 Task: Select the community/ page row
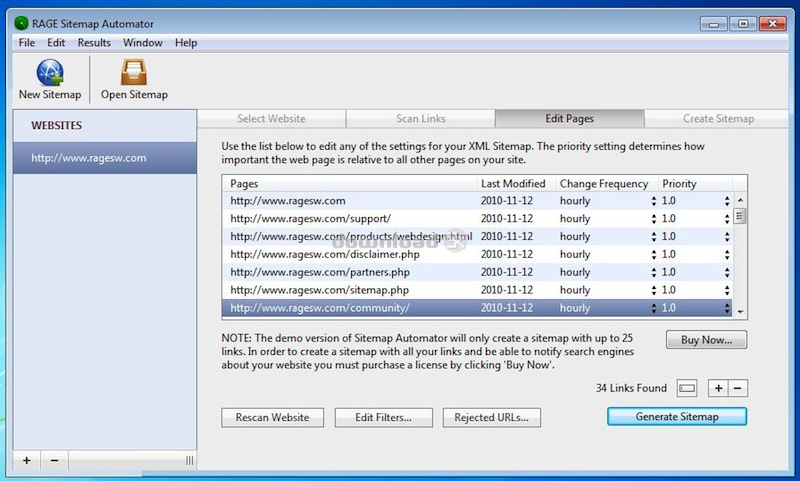[x=478, y=308]
